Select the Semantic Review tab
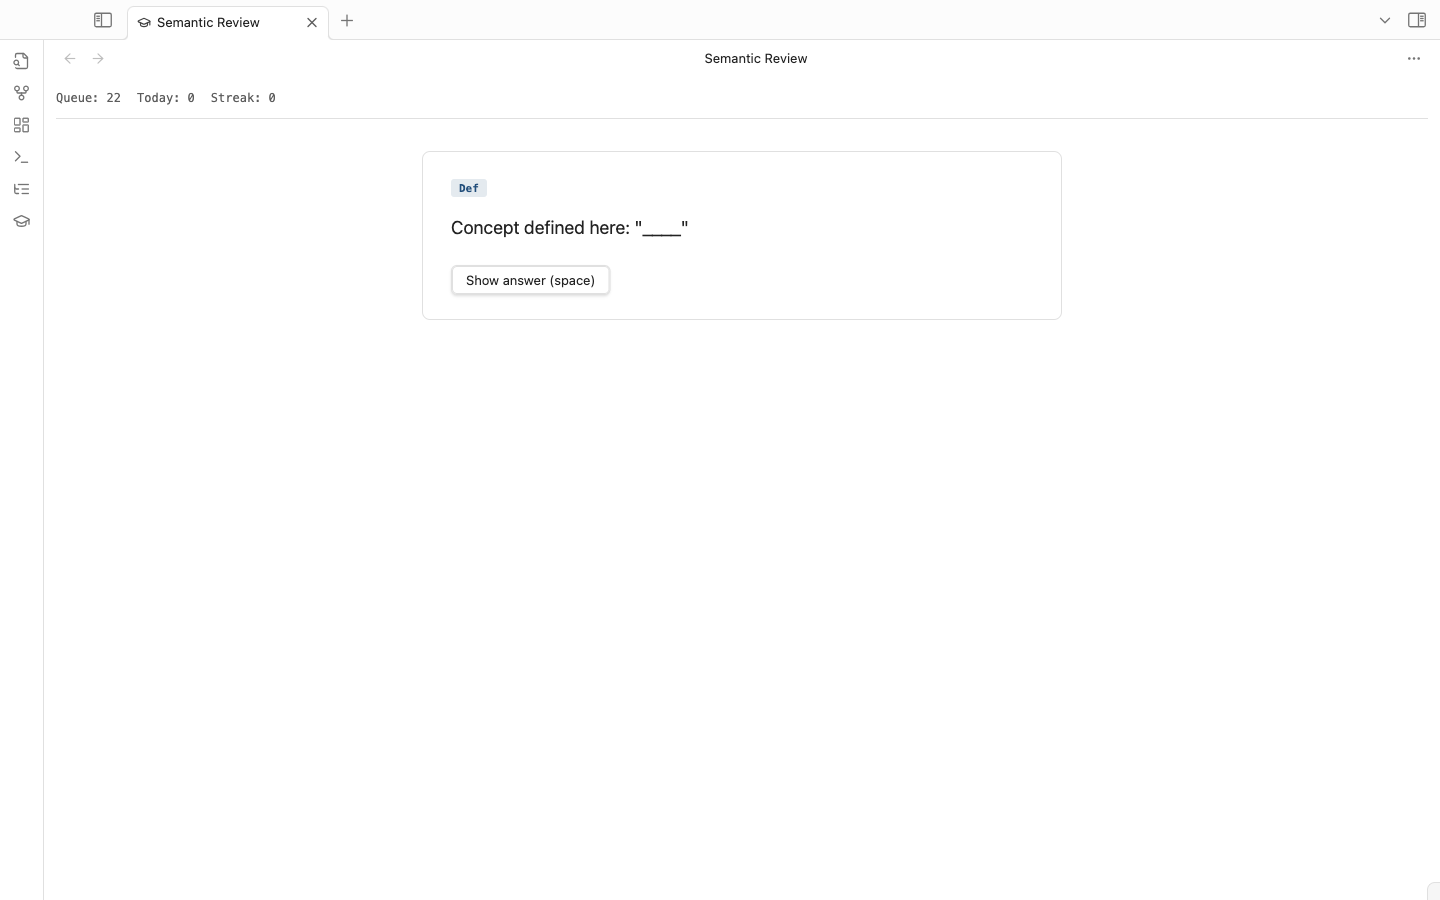This screenshot has height=900, width=1440. [x=228, y=22]
